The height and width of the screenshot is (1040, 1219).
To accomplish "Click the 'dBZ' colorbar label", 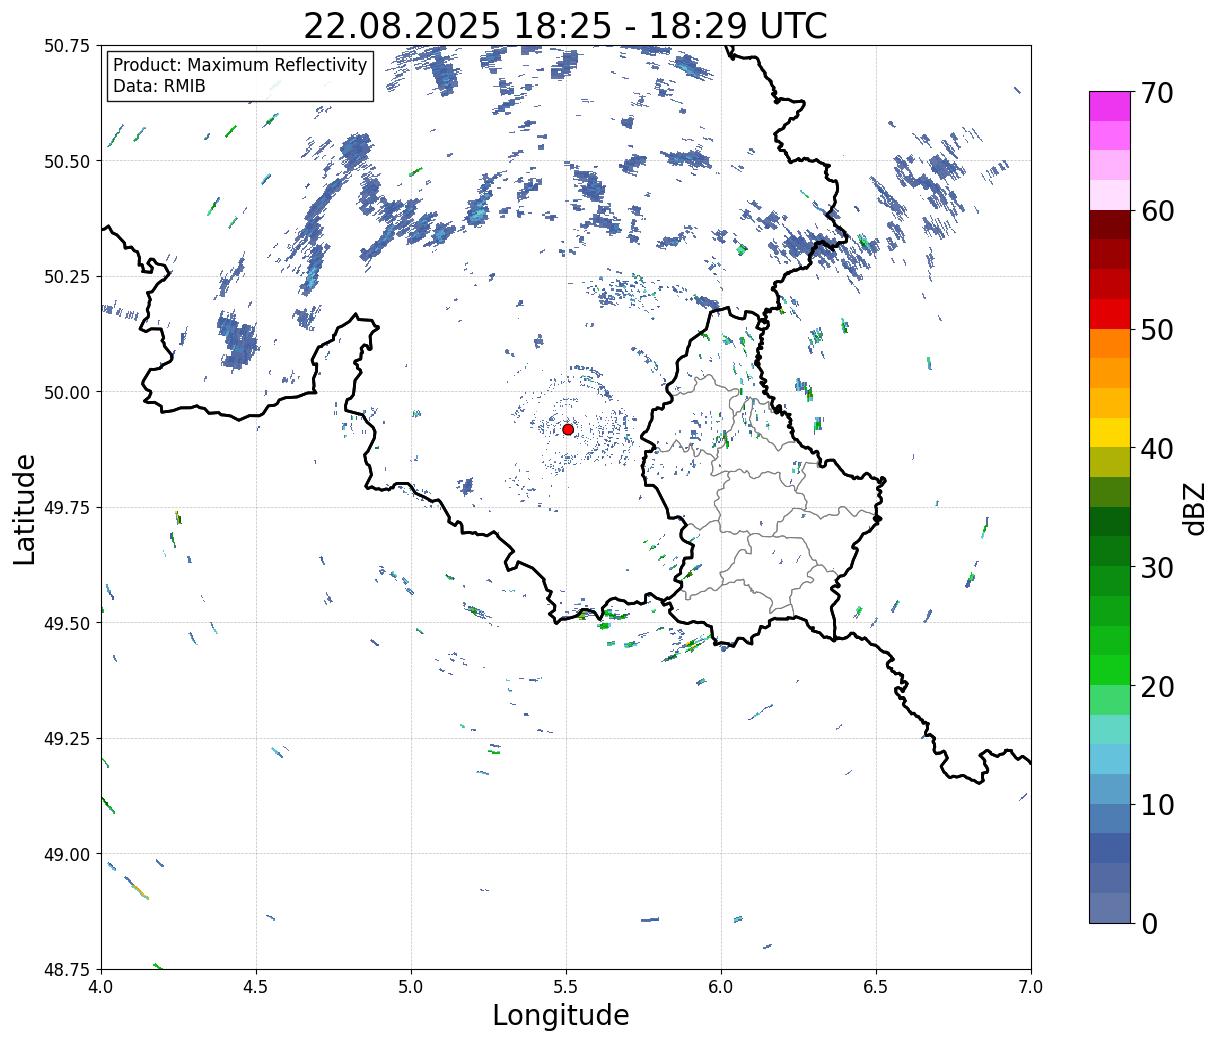I will pos(1194,507).
